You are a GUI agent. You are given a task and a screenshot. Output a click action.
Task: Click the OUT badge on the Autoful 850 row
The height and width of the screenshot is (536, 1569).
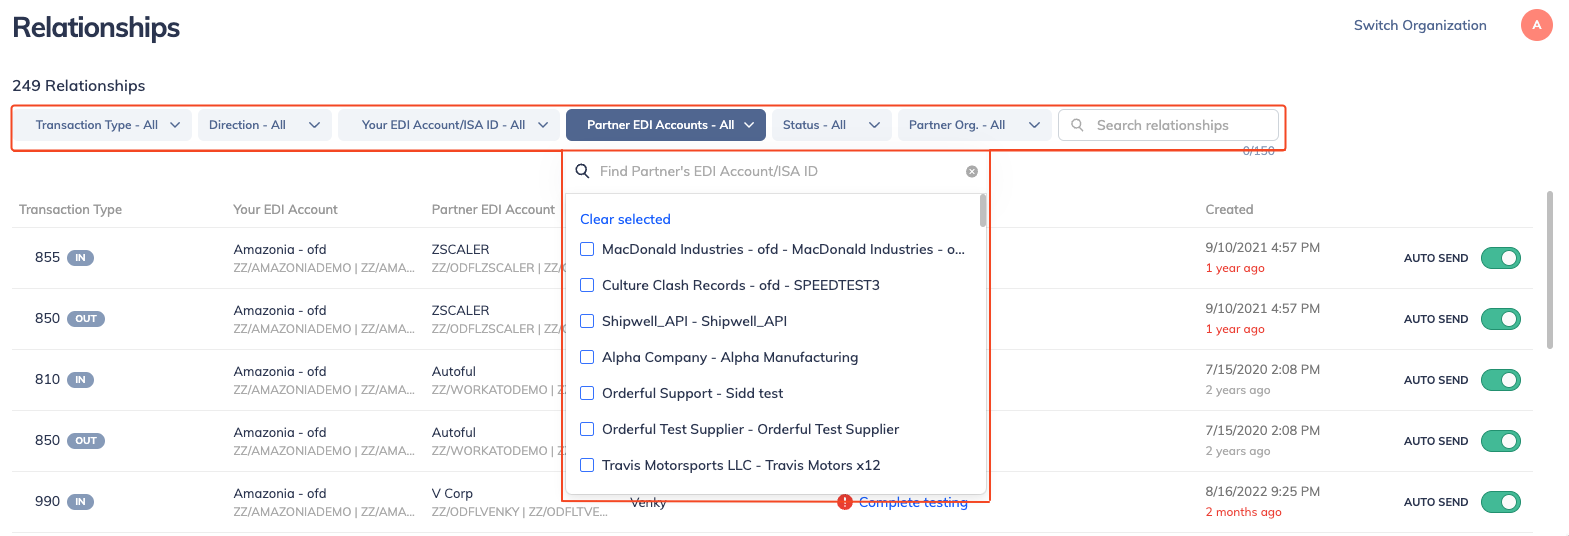pos(86,441)
